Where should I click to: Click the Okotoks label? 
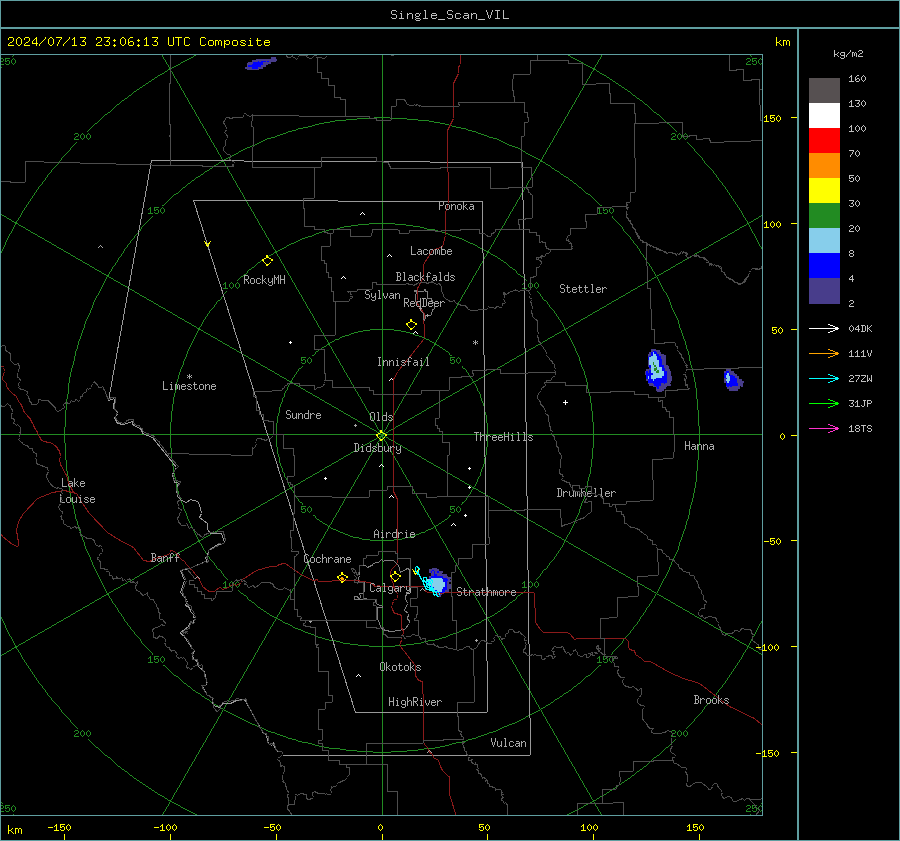point(400,667)
